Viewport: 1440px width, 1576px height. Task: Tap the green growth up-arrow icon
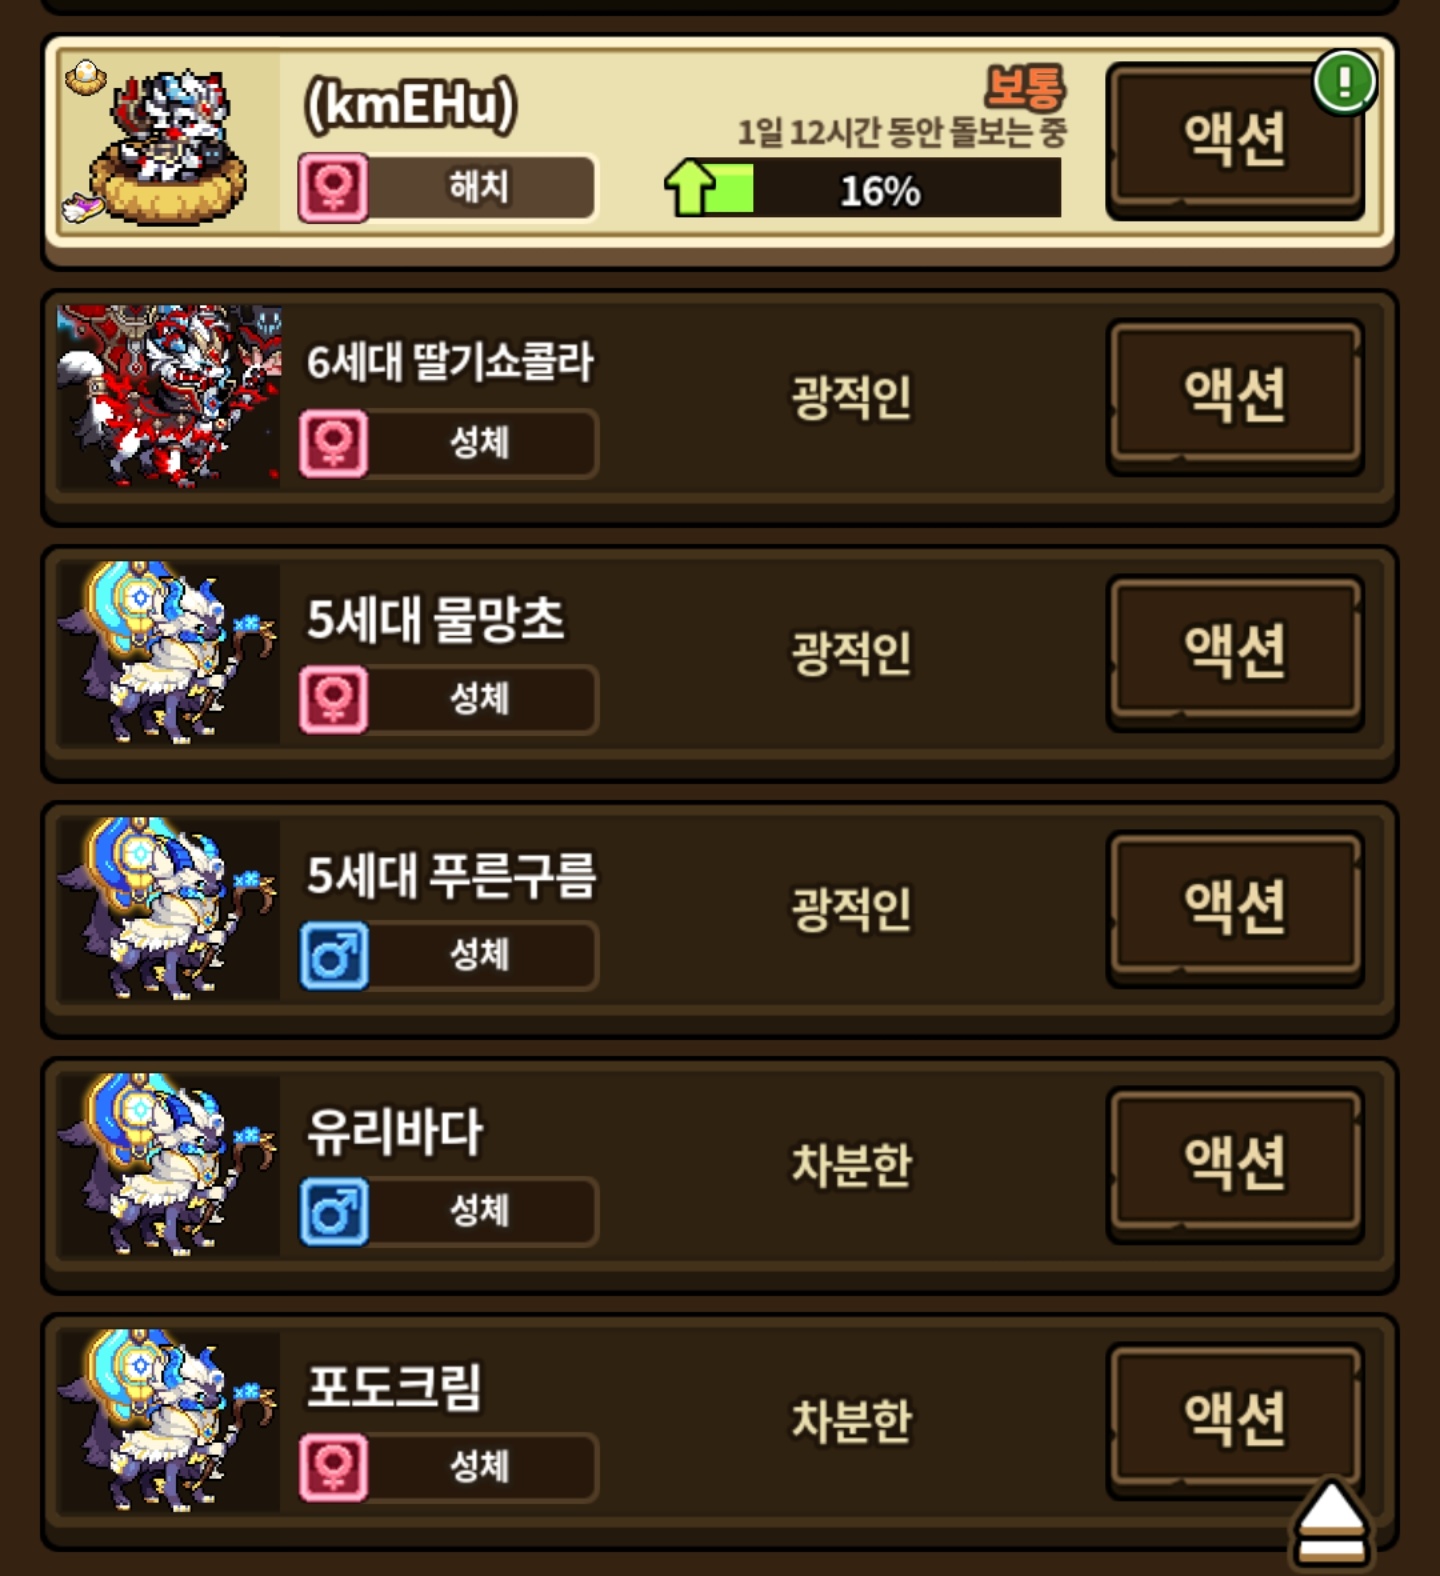point(690,187)
